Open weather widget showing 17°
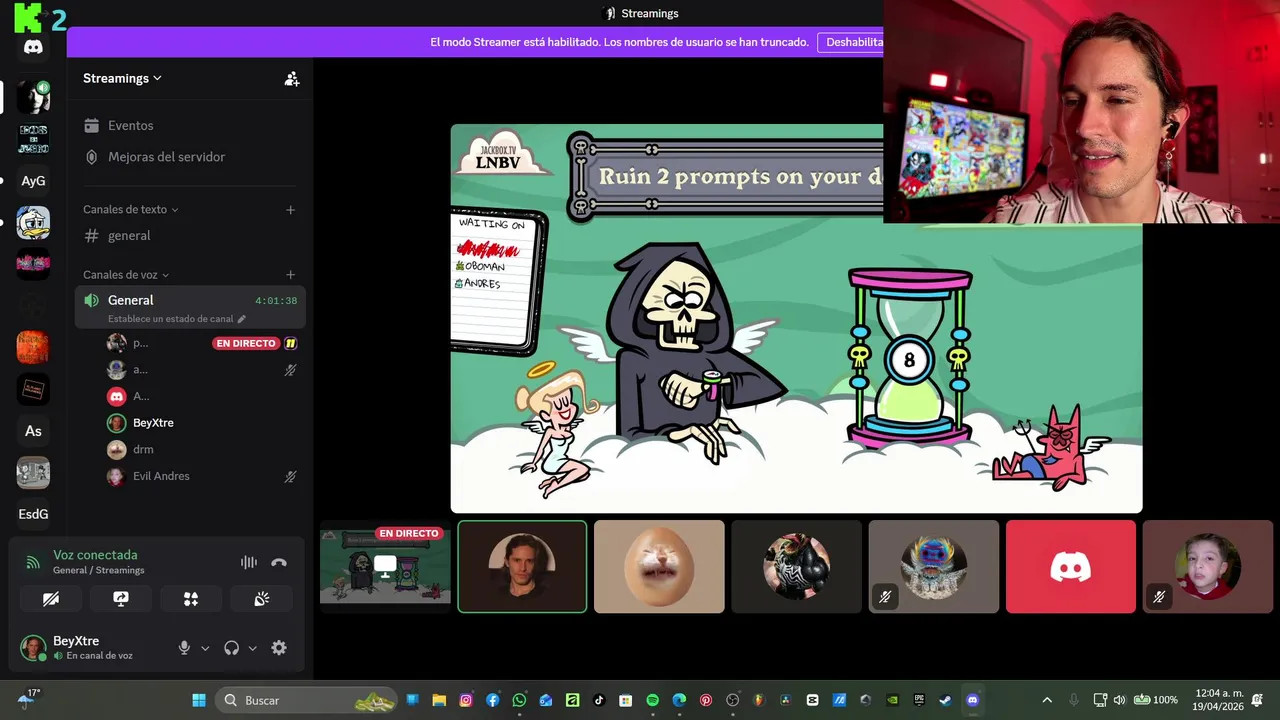The width and height of the screenshot is (1280, 720). [27, 700]
